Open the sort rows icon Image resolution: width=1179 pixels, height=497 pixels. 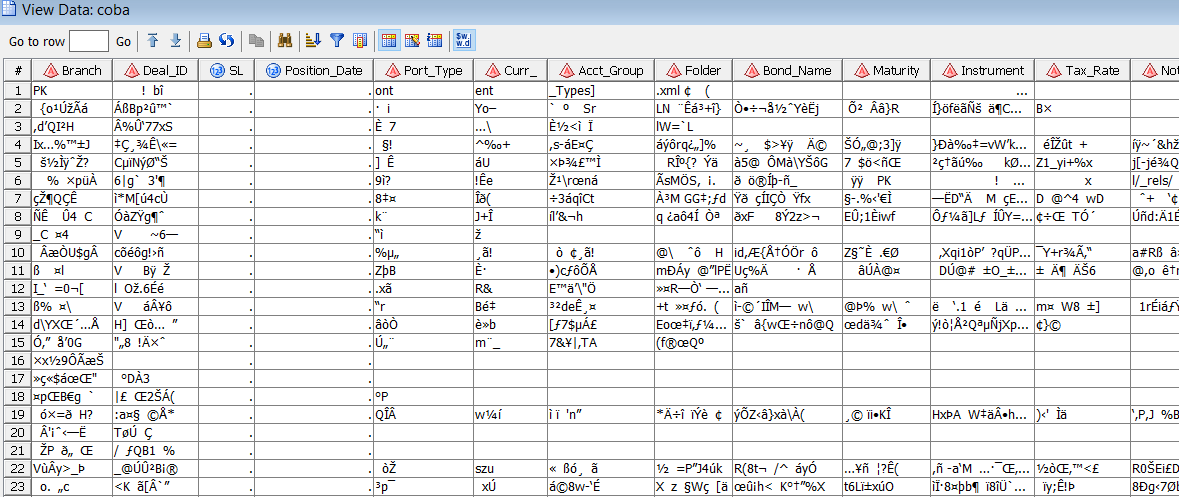pyautogui.click(x=314, y=41)
